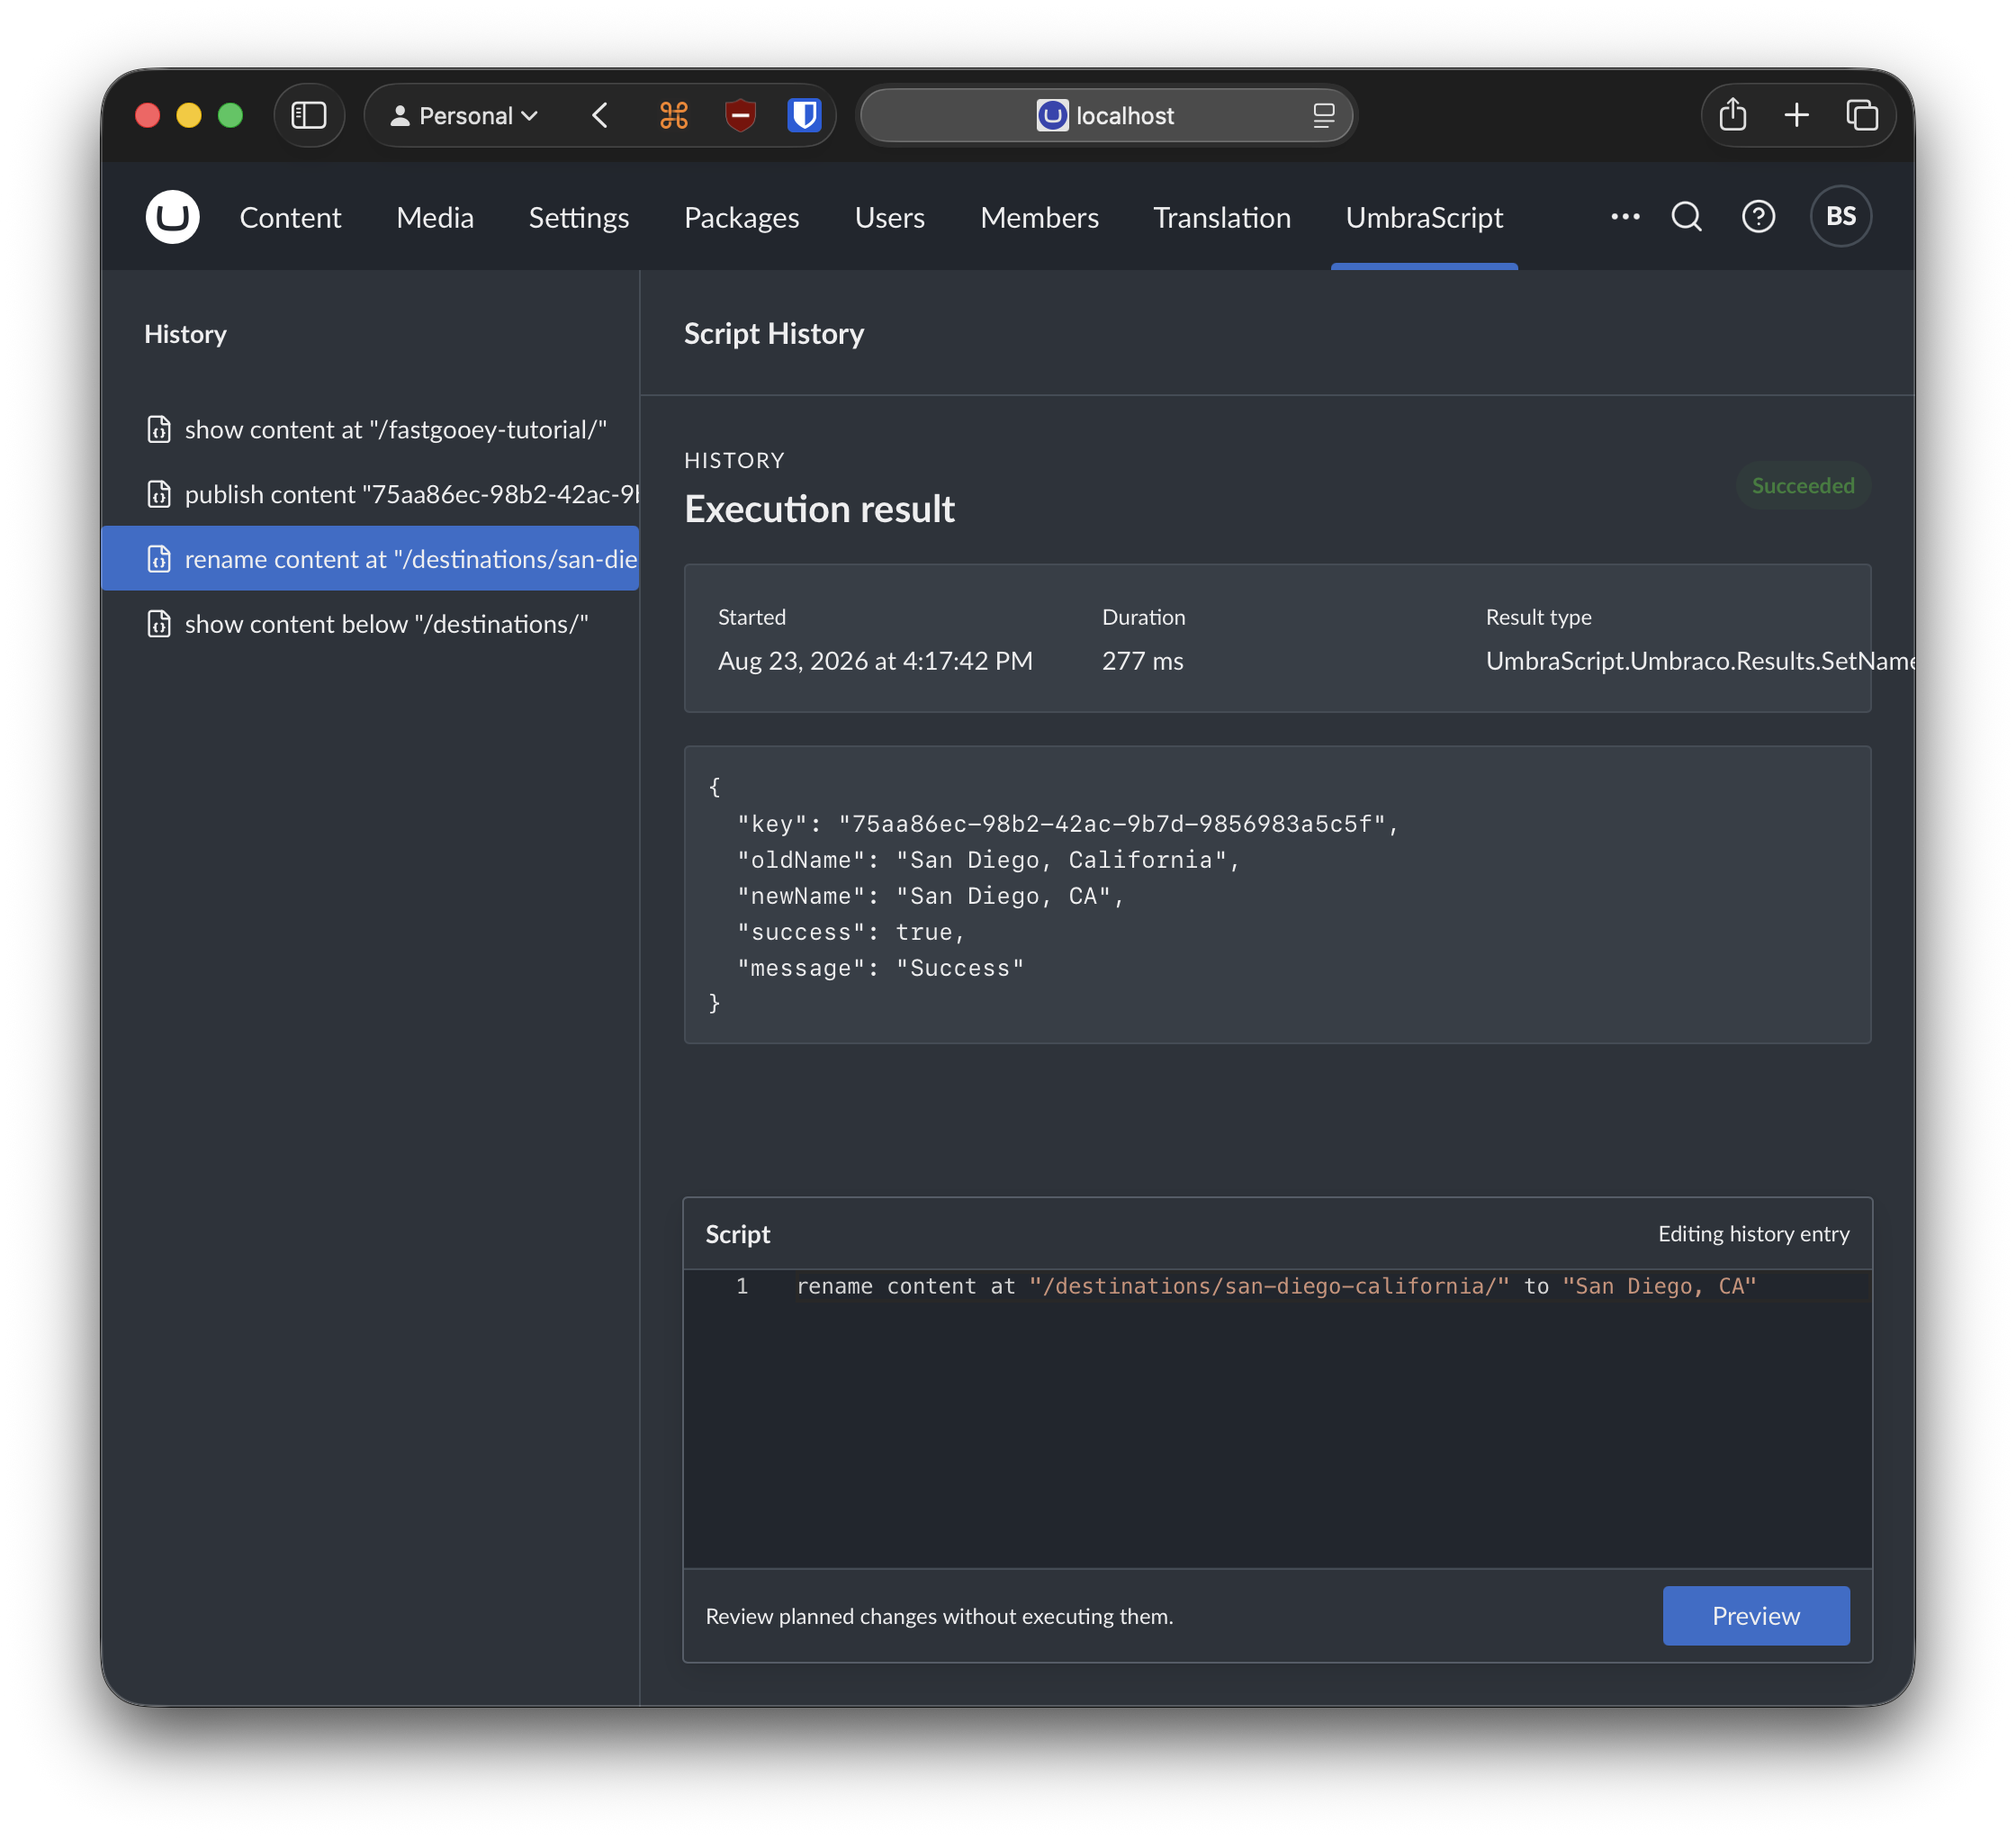Viewport: 2016px width, 1840px height.
Task: Click the "key" line in JSON result
Action: tap(1068, 824)
